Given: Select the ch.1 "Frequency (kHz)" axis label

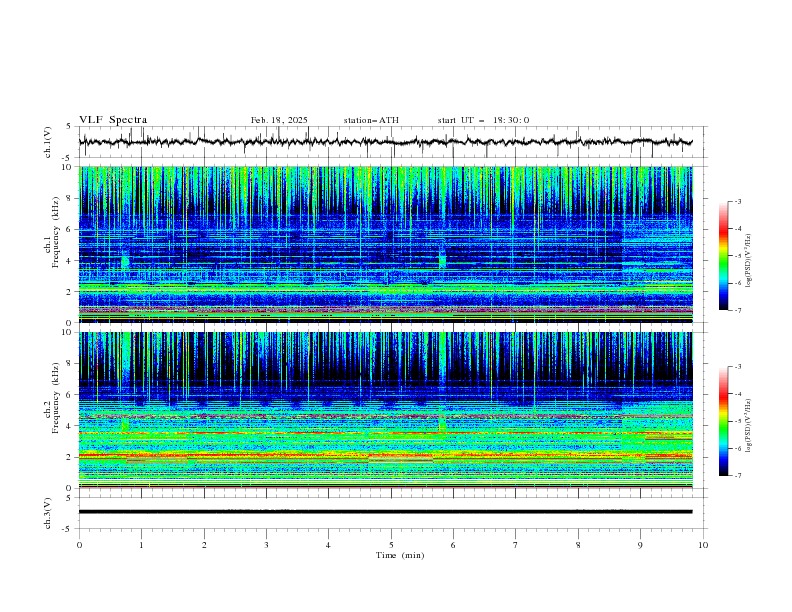Looking at the screenshot, I should pyautogui.click(x=56, y=233).
